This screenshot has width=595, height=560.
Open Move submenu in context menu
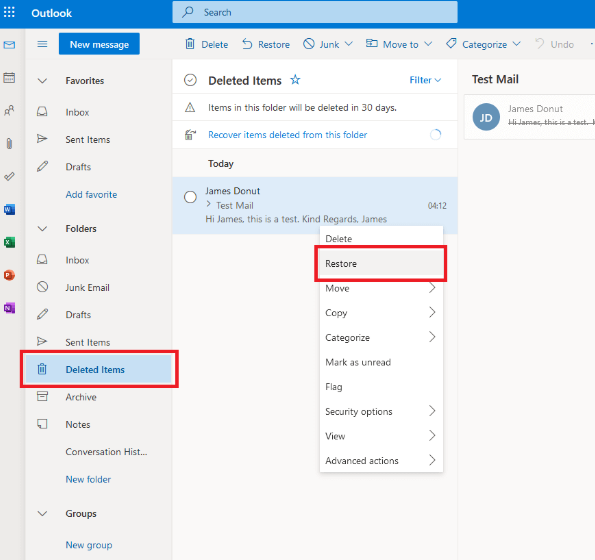381,288
